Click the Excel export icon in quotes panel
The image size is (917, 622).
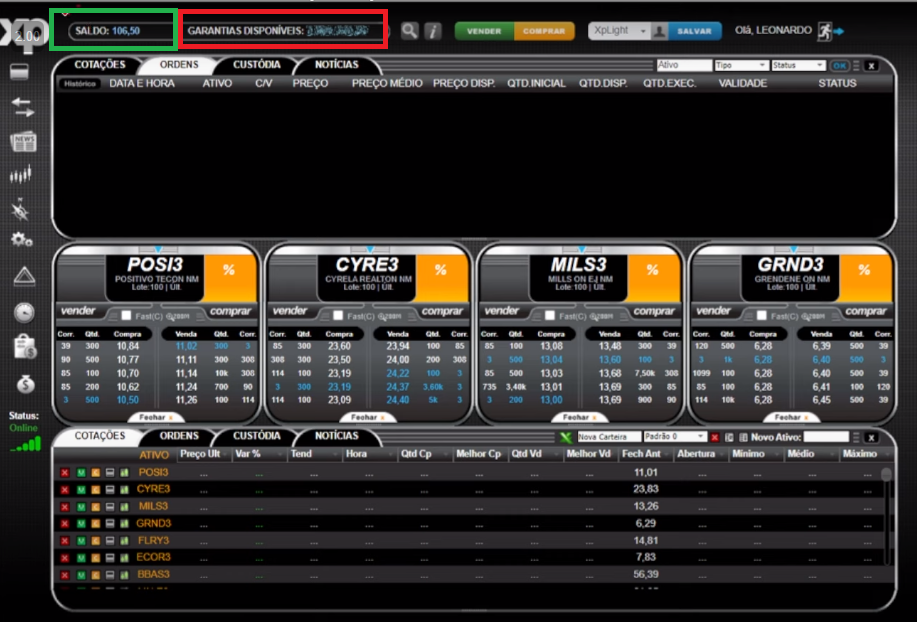coord(565,437)
